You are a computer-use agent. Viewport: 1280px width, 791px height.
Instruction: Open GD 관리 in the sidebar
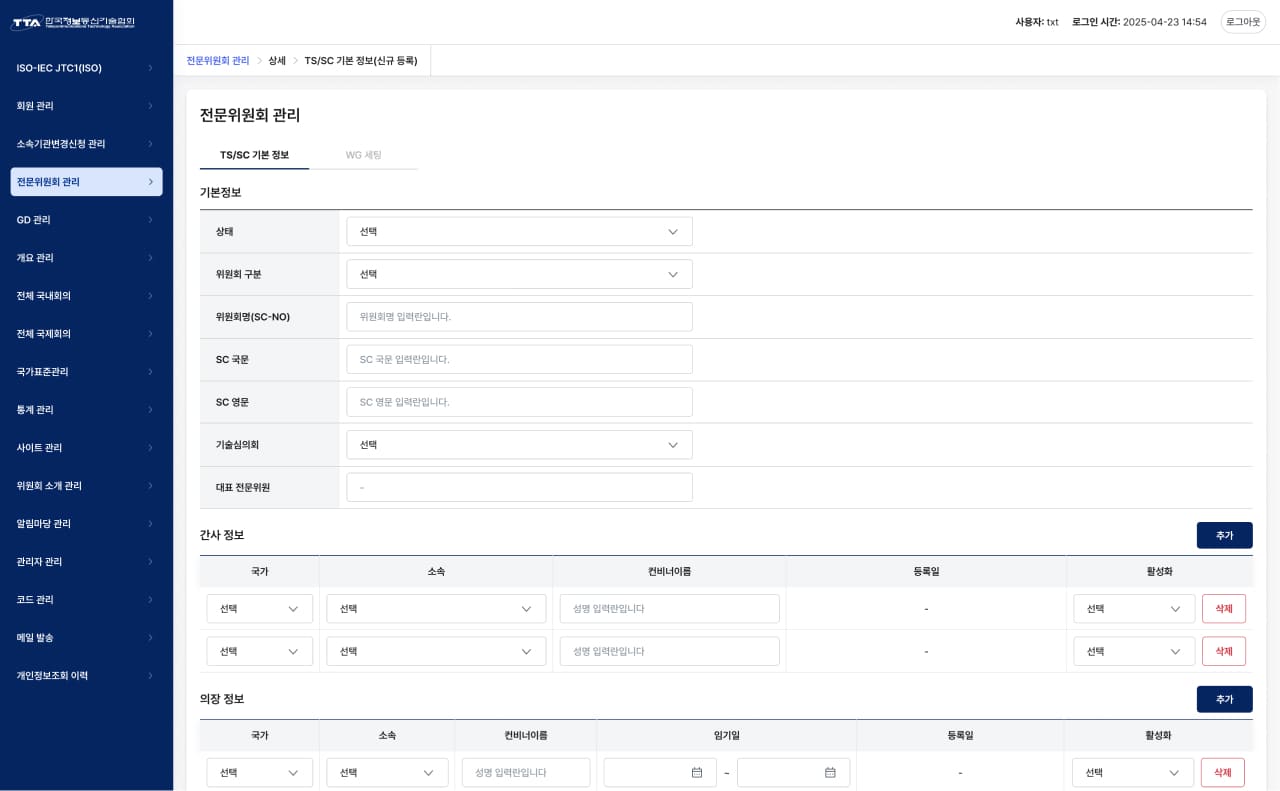[x=34, y=220]
